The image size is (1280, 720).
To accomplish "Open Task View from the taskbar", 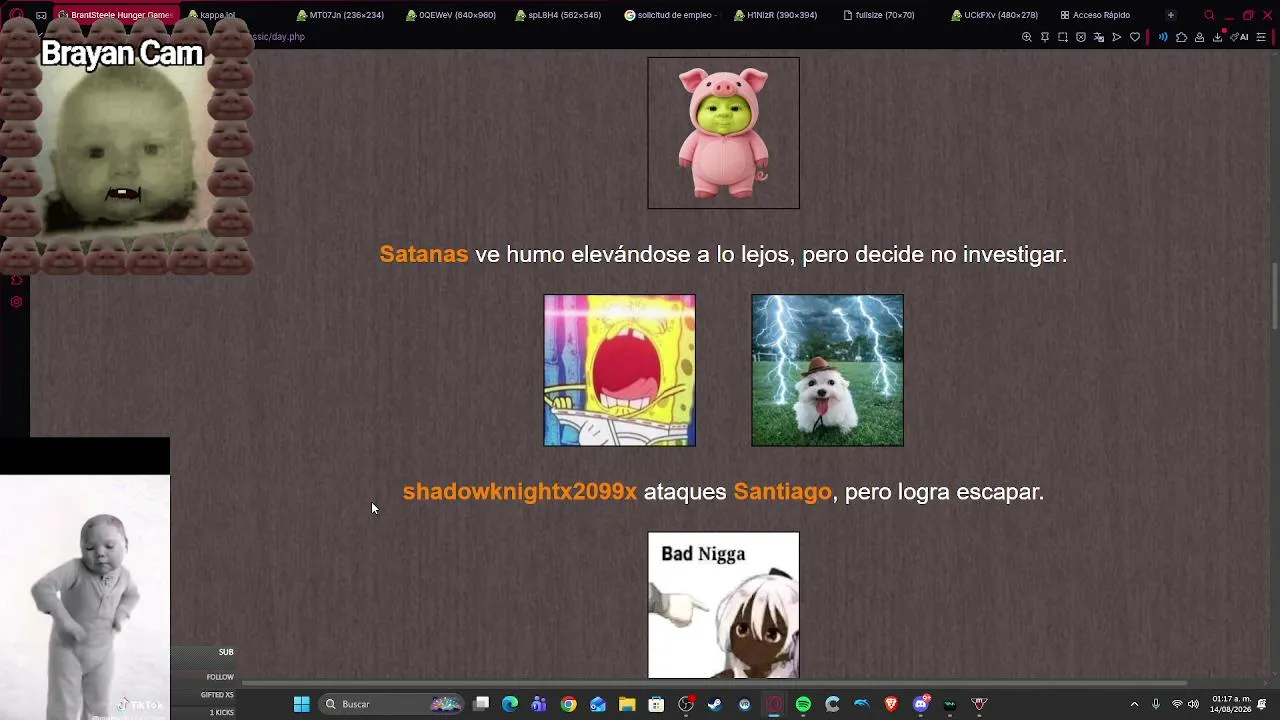I will pyautogui.click(x=481, y=704).
